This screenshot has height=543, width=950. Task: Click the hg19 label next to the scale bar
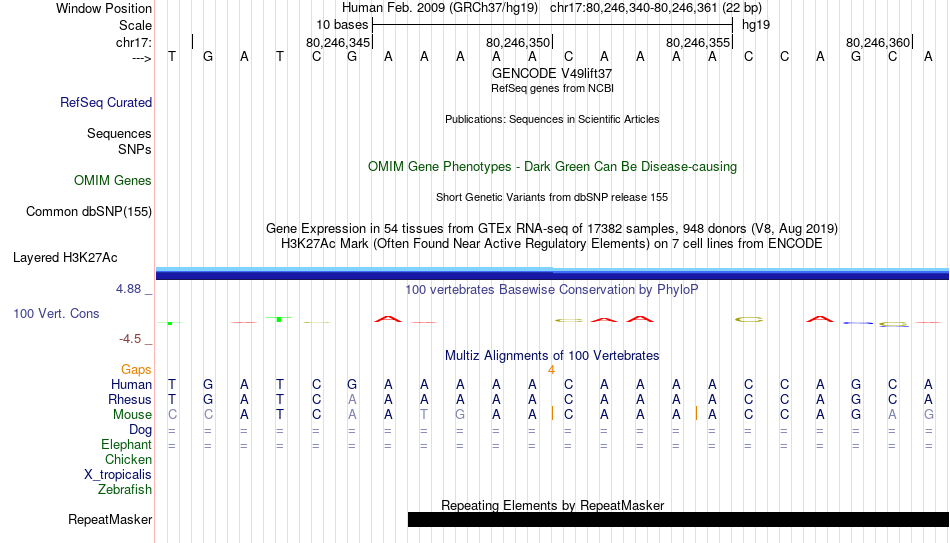tap(756, 25)
